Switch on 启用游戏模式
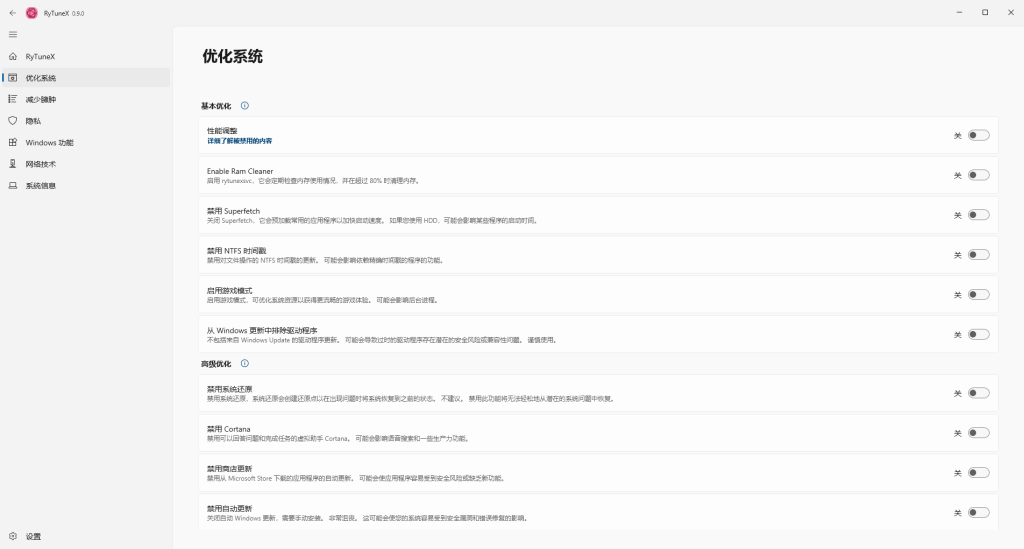This screenshot has width=1024, height=549. 978,294
